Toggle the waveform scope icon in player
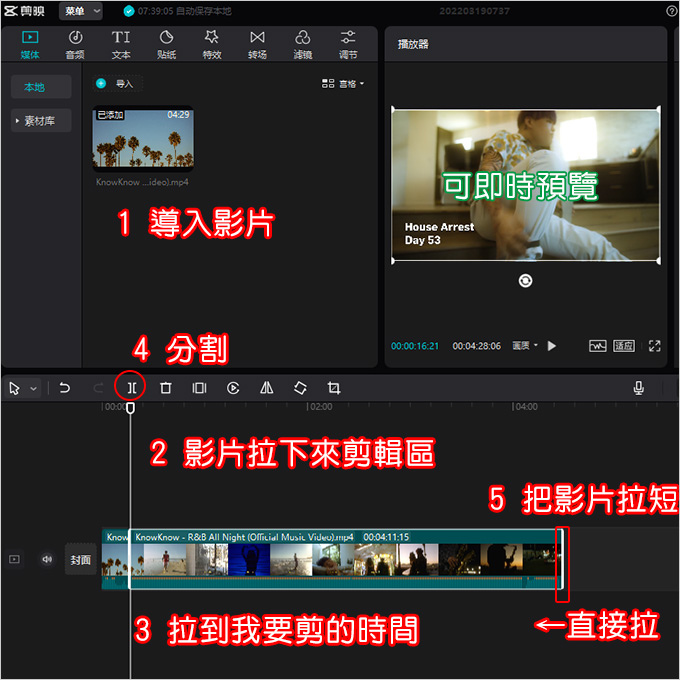680x680 pixels. (598, 346)
